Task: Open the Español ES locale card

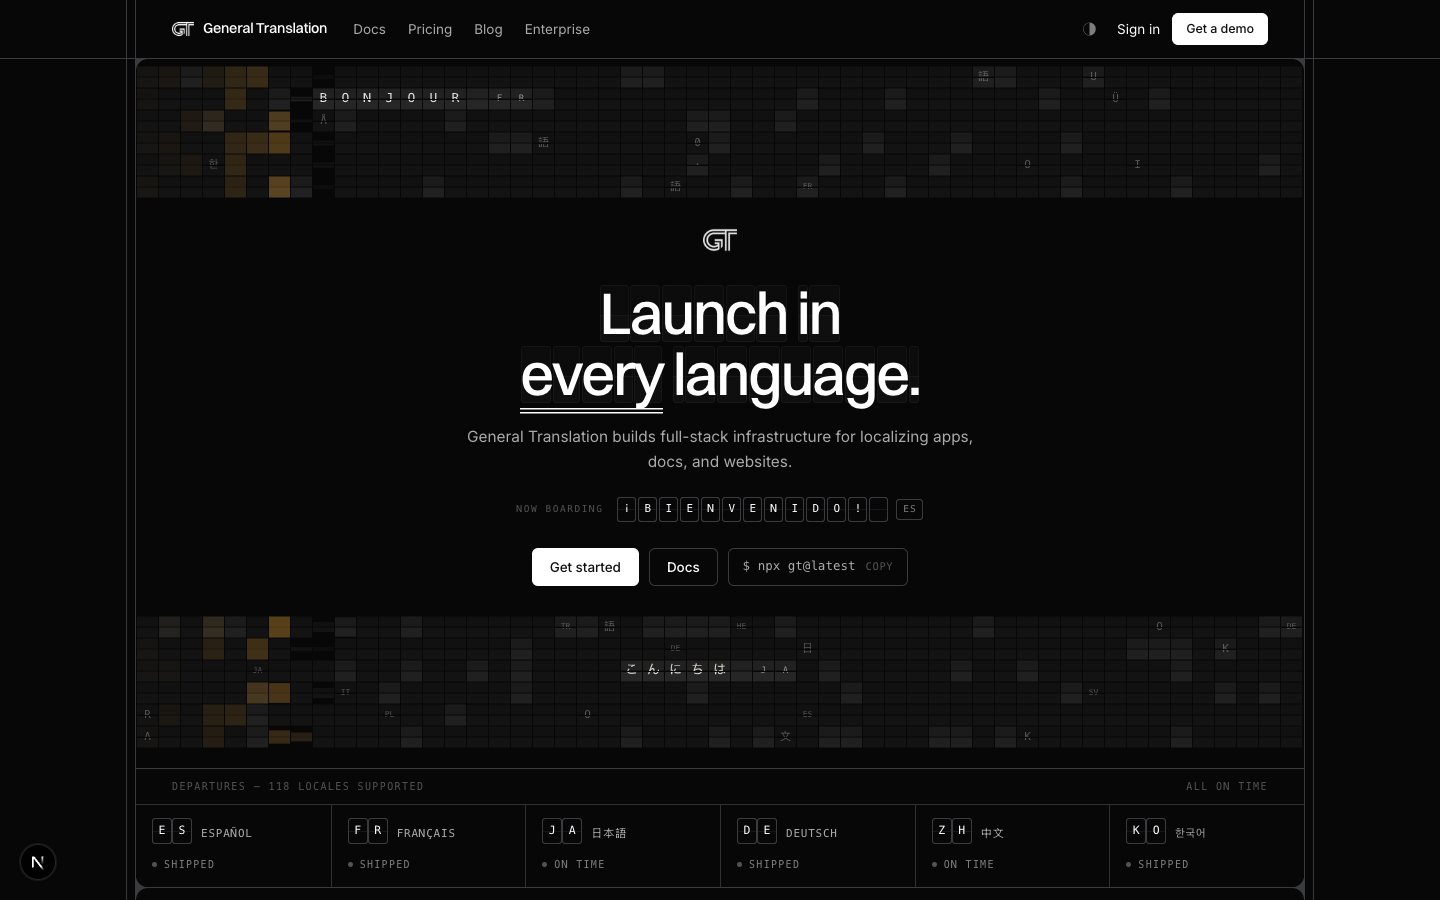Action: [x=234, y=846]
